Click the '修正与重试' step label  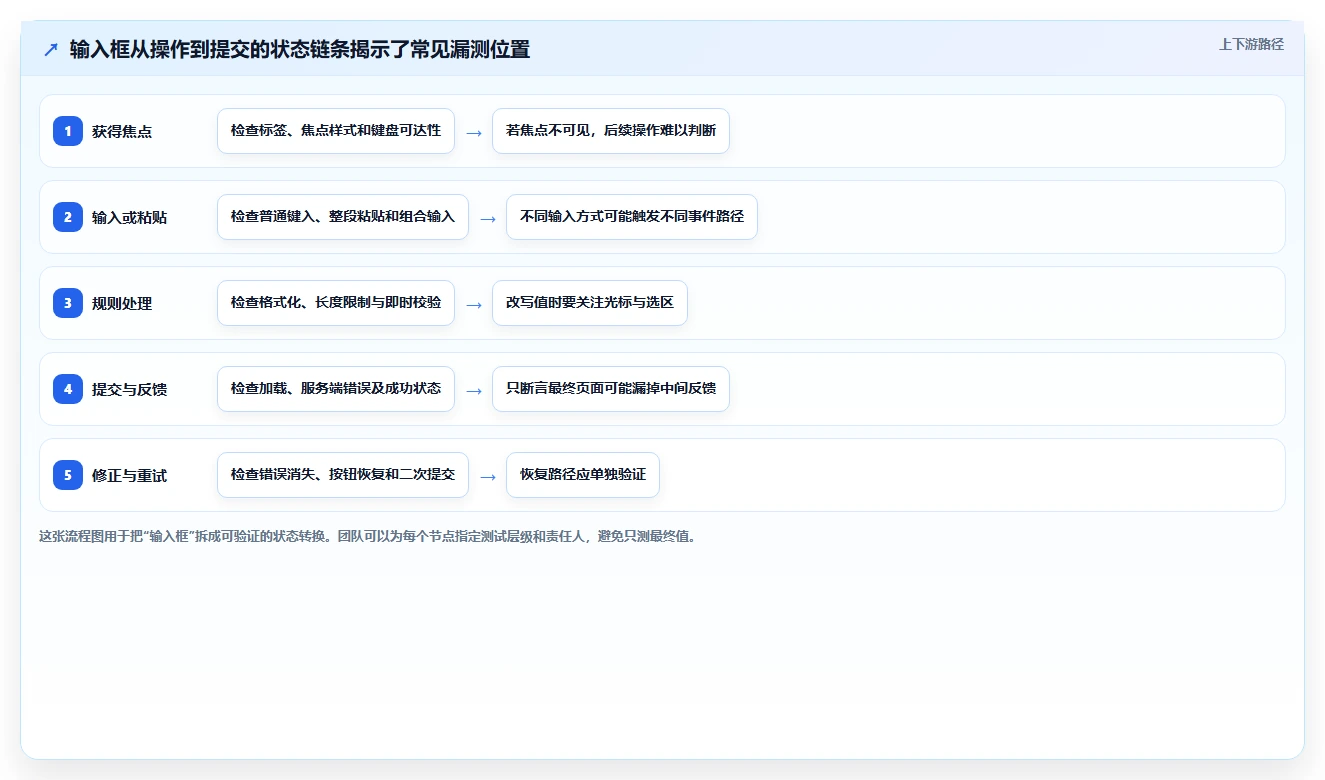tap(129, 475)
